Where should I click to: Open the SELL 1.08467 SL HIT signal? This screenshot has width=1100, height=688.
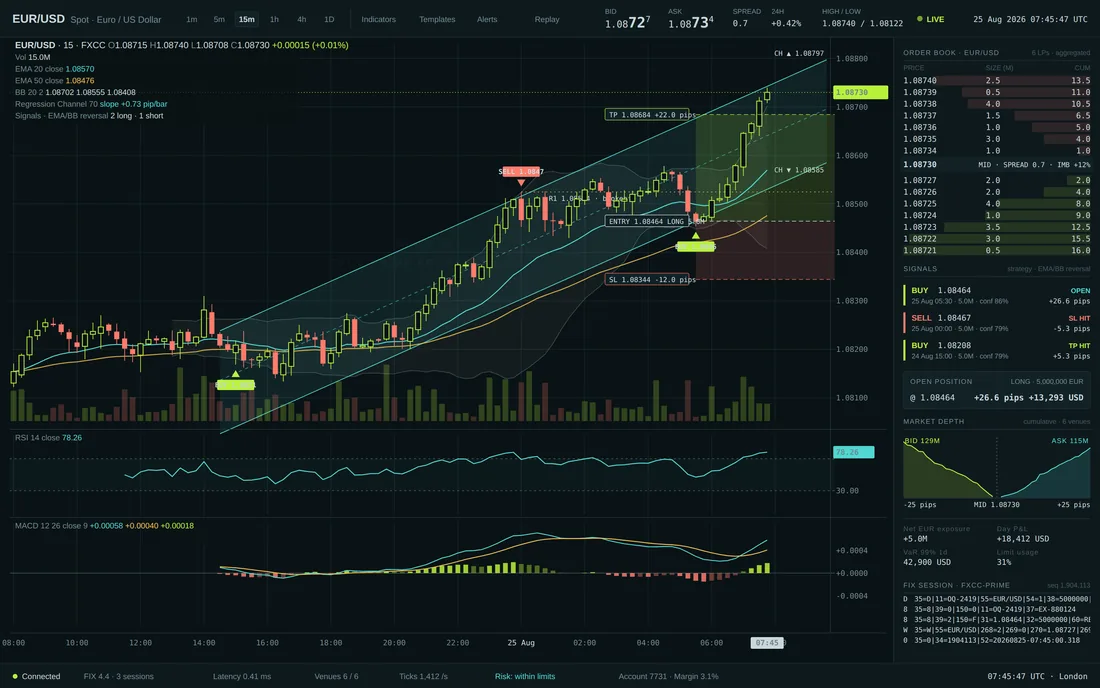coord(997,323)
